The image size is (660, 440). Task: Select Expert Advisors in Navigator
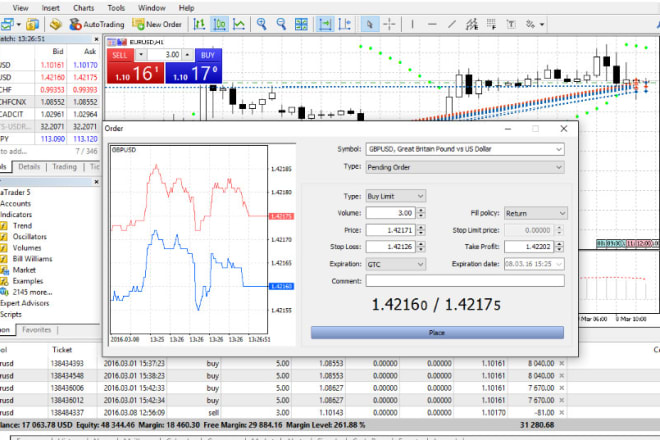click(24, 303)
